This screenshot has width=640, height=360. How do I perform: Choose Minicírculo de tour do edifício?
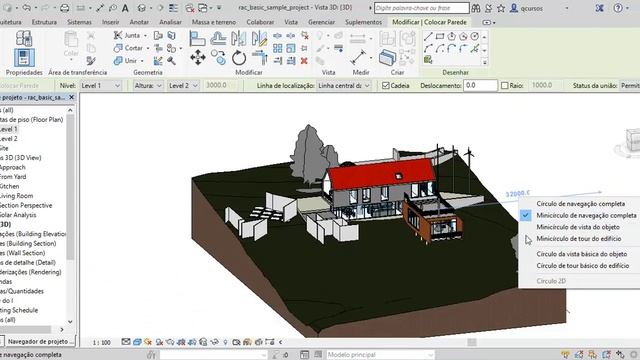579,239
